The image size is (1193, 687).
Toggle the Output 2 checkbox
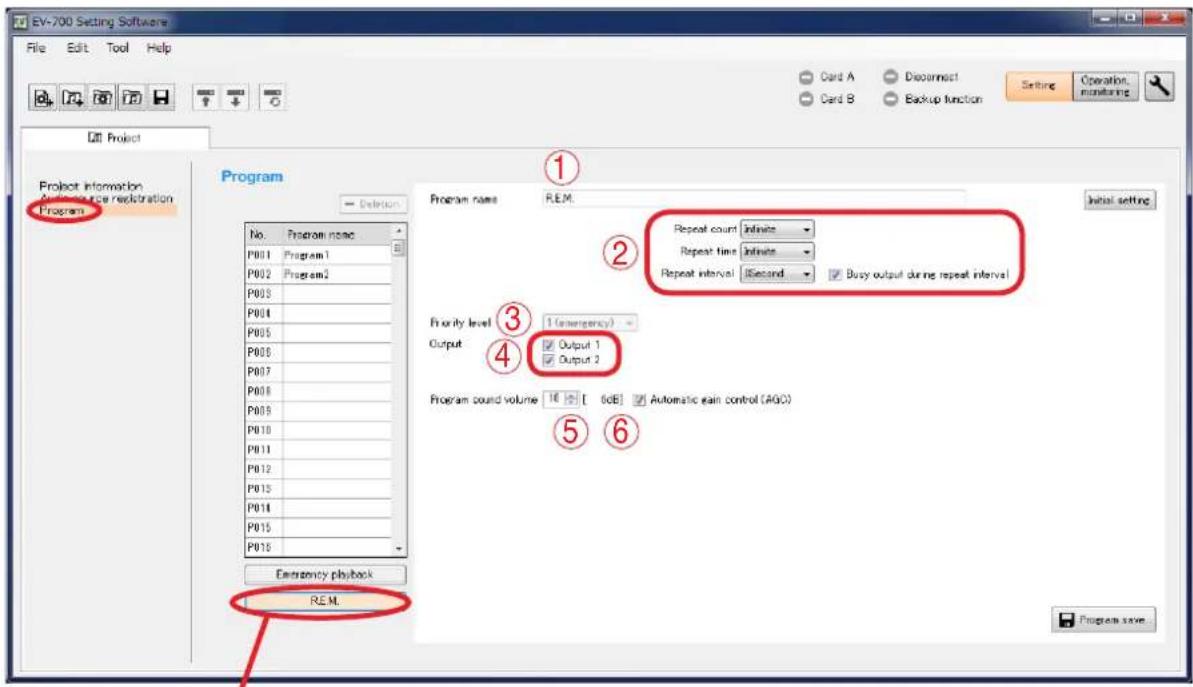point(549,360)
